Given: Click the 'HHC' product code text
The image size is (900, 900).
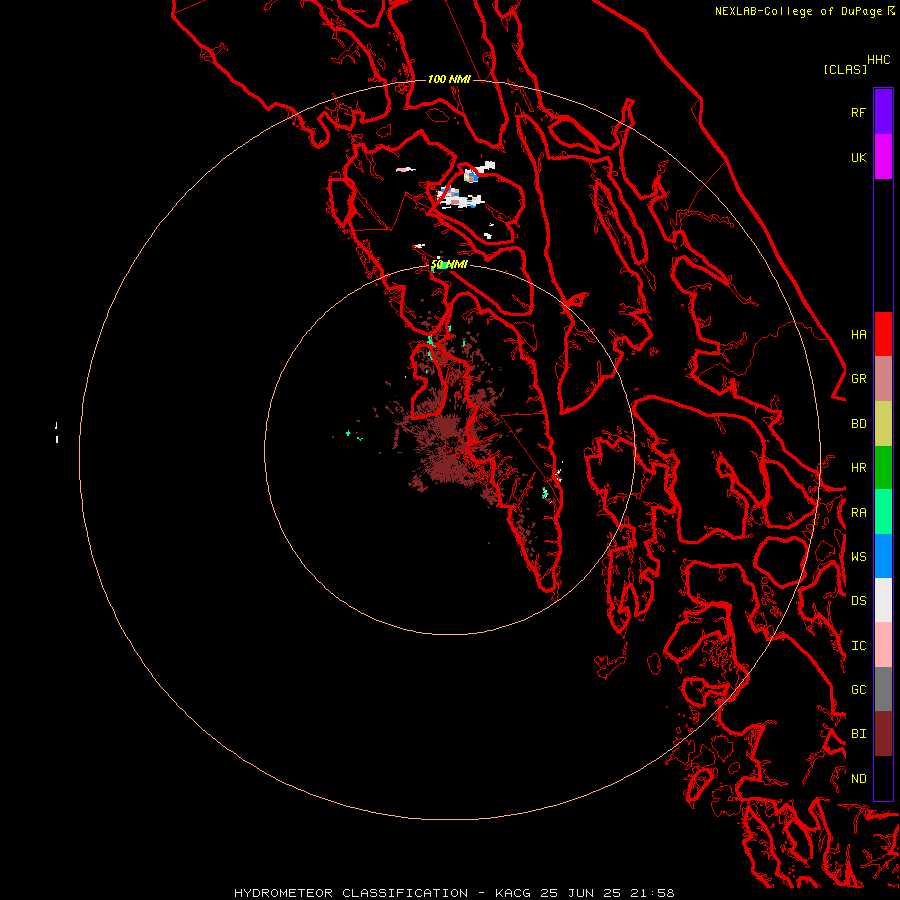Looking at the screenshot, I should pyautogui.click(x=878, y=60).
